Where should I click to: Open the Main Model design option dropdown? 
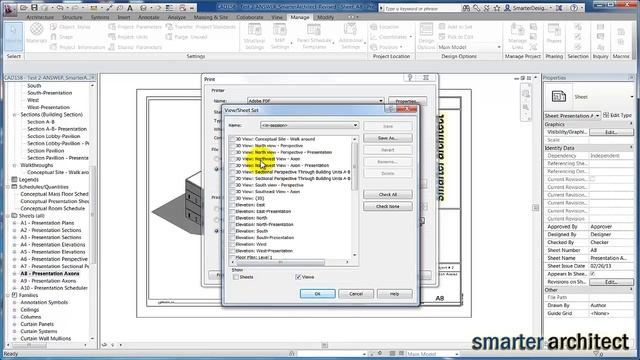(x=499, y=47)
